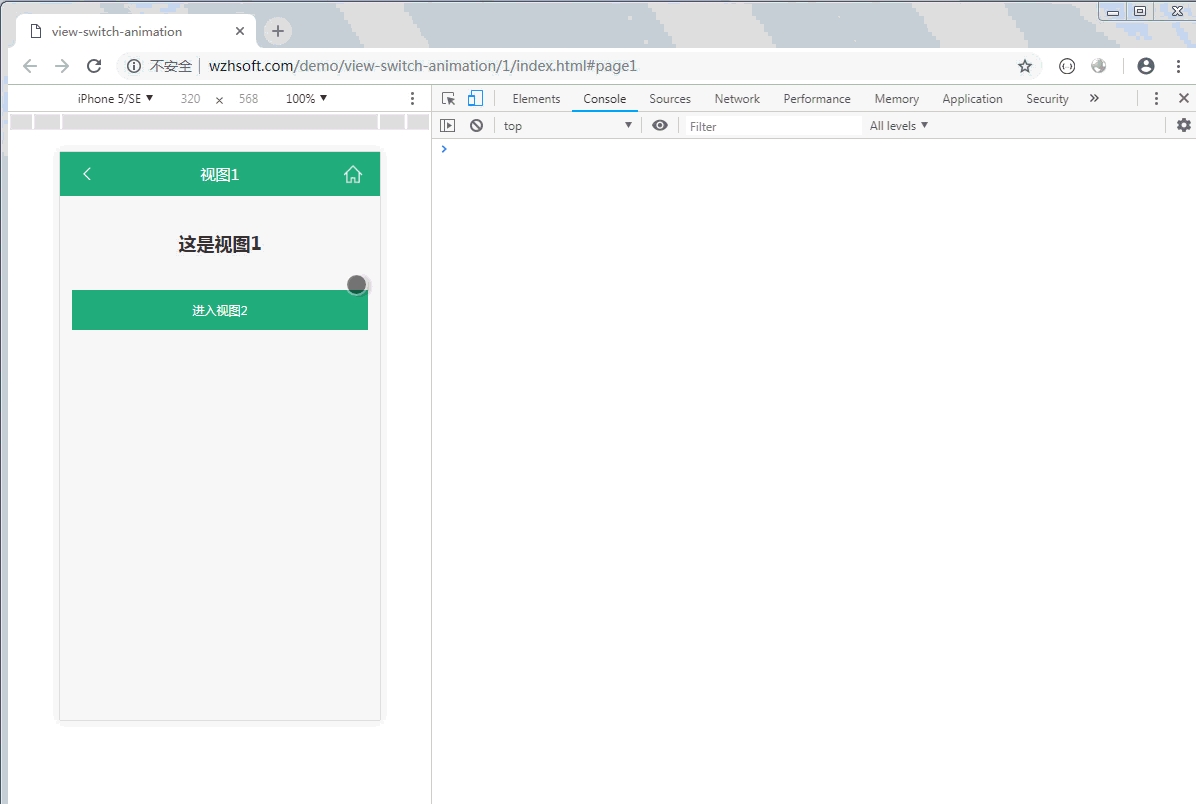Open the top JavaScript context dropdown
1196x804 pixels.
tap(567, 125)
